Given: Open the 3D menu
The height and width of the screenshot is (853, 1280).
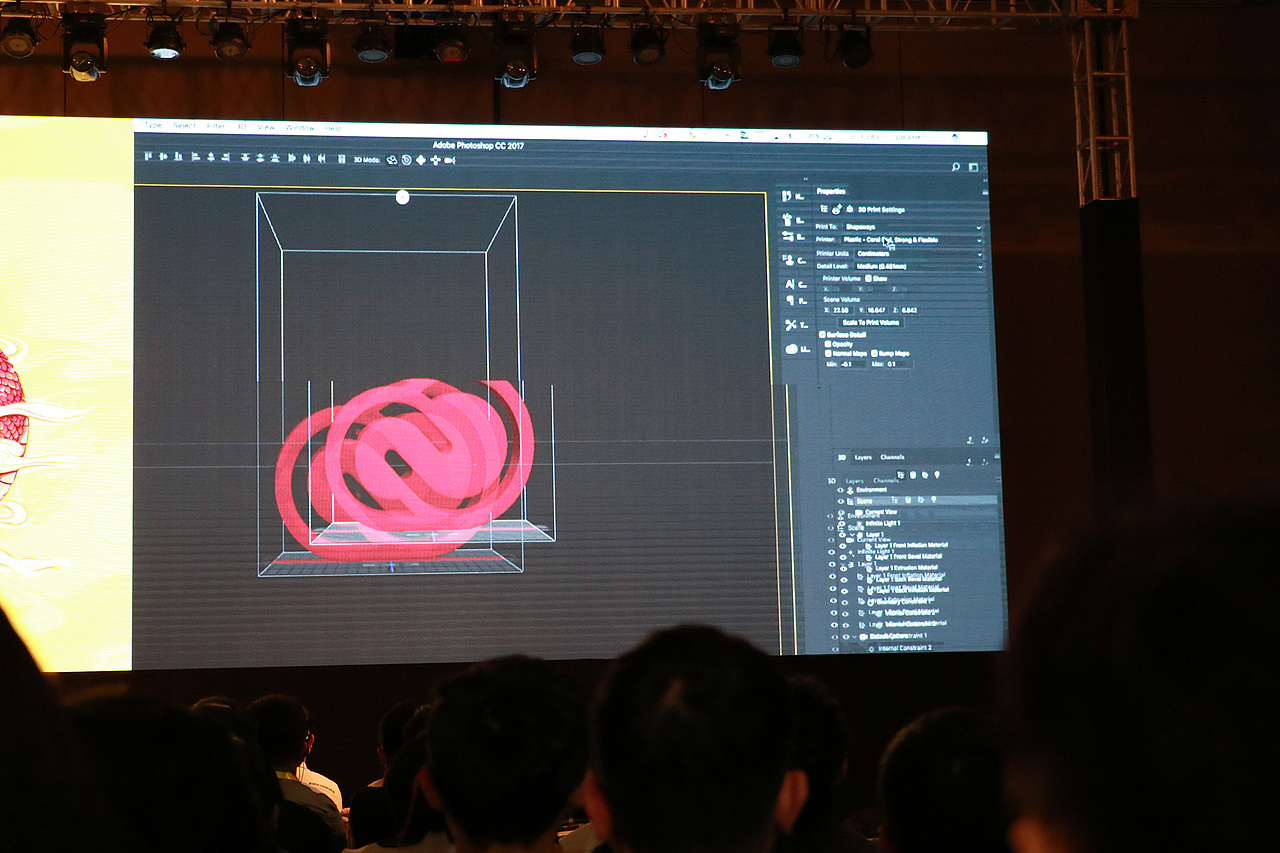Looking at the screenshot, I should pos(241,126).
